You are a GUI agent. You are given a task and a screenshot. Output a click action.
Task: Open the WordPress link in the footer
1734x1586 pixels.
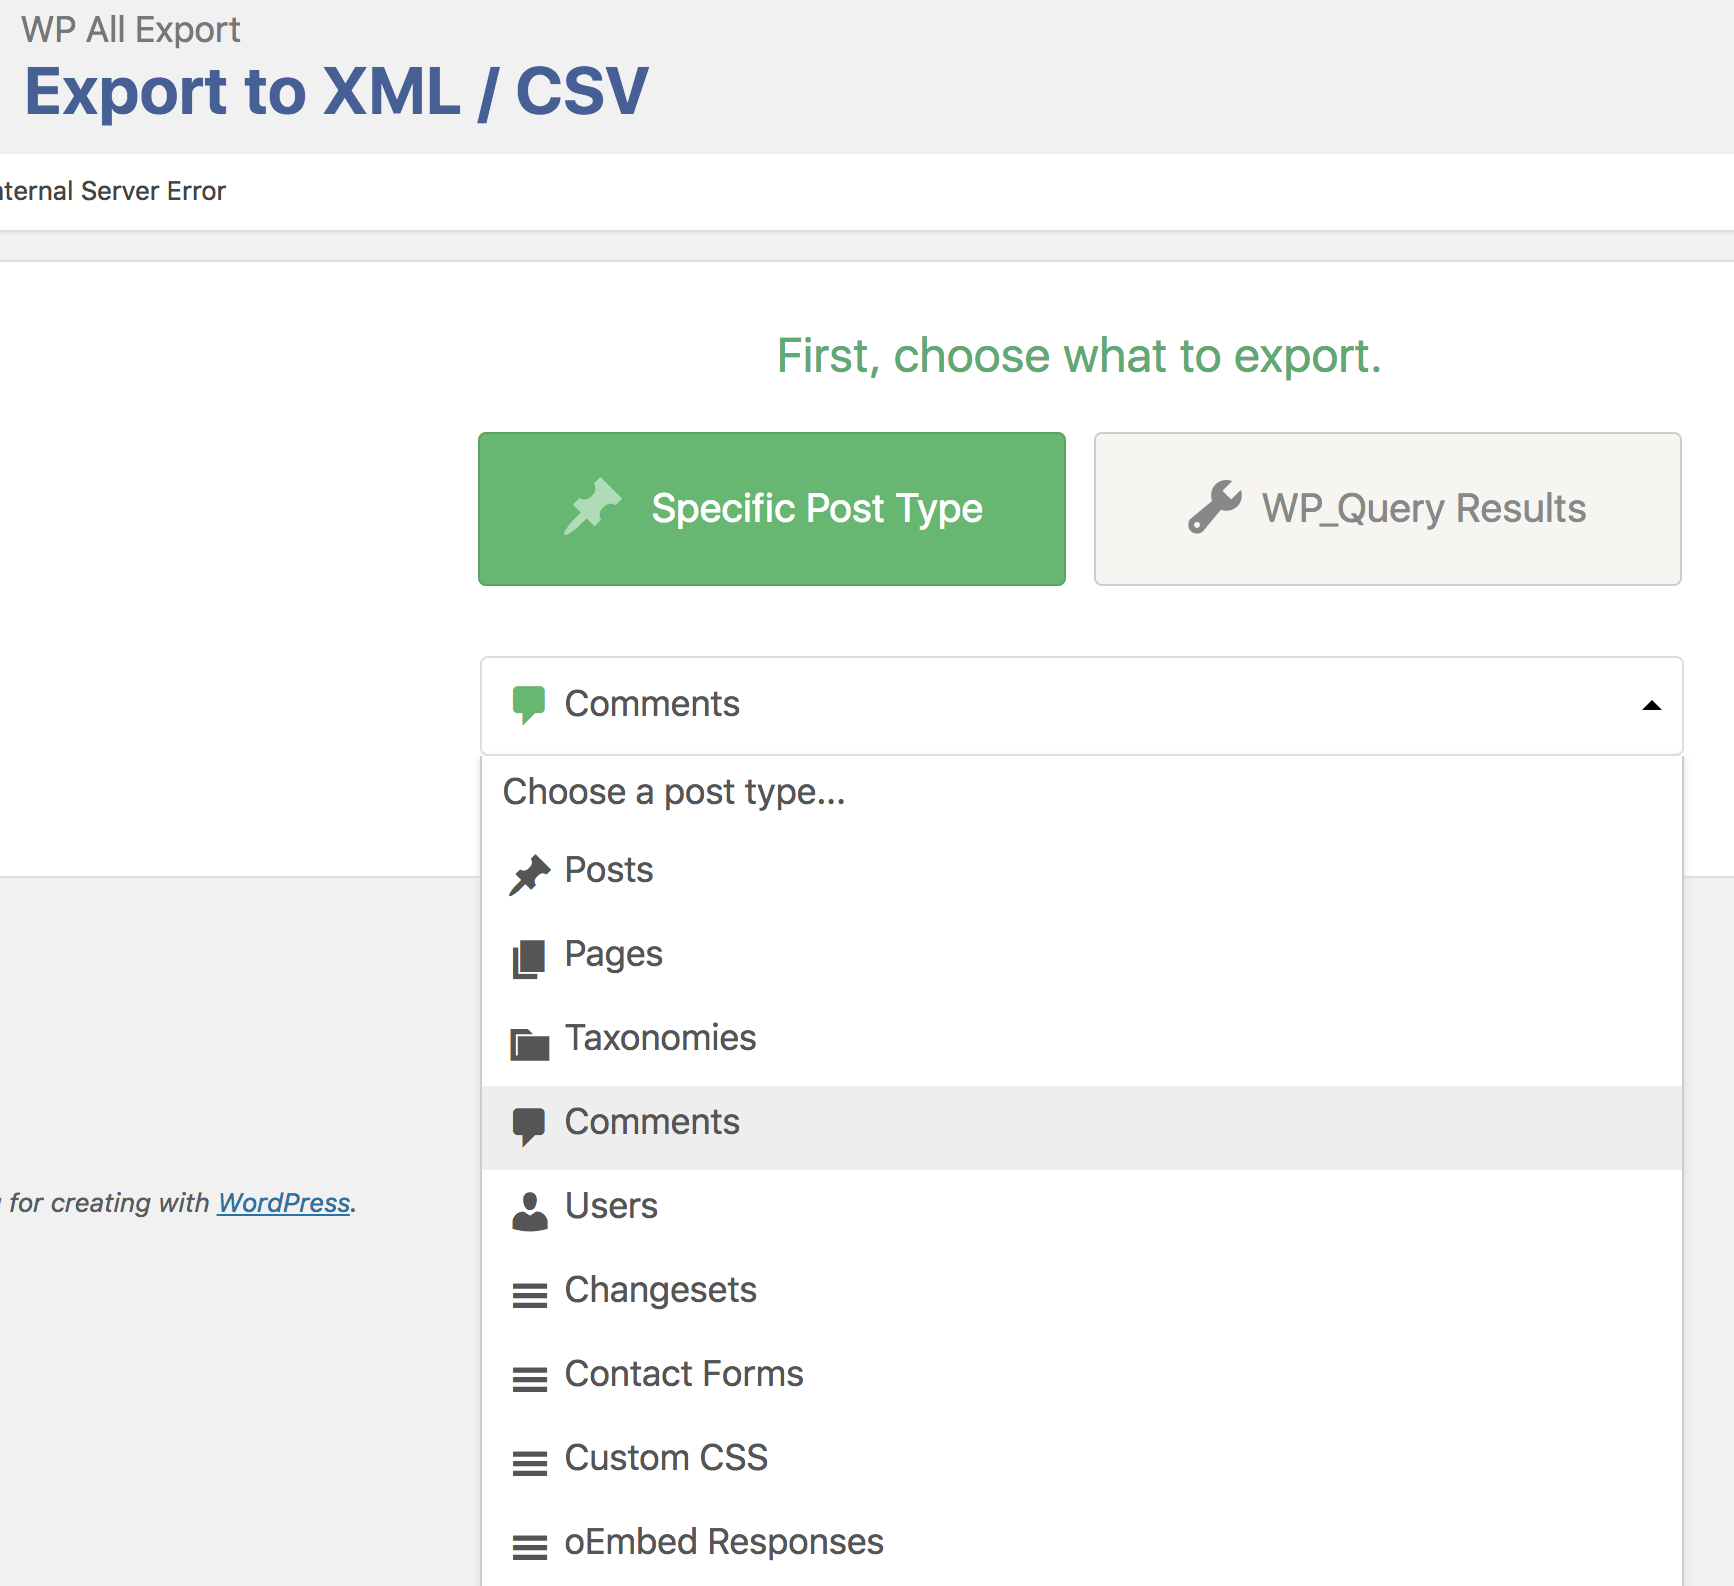click(284, 1202)
